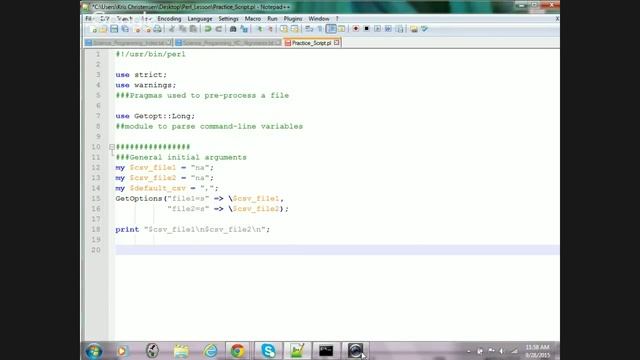Screen dimensions: 640x360
Task: Cut selection with the scissors icon
Action: [x=172, y=29]
